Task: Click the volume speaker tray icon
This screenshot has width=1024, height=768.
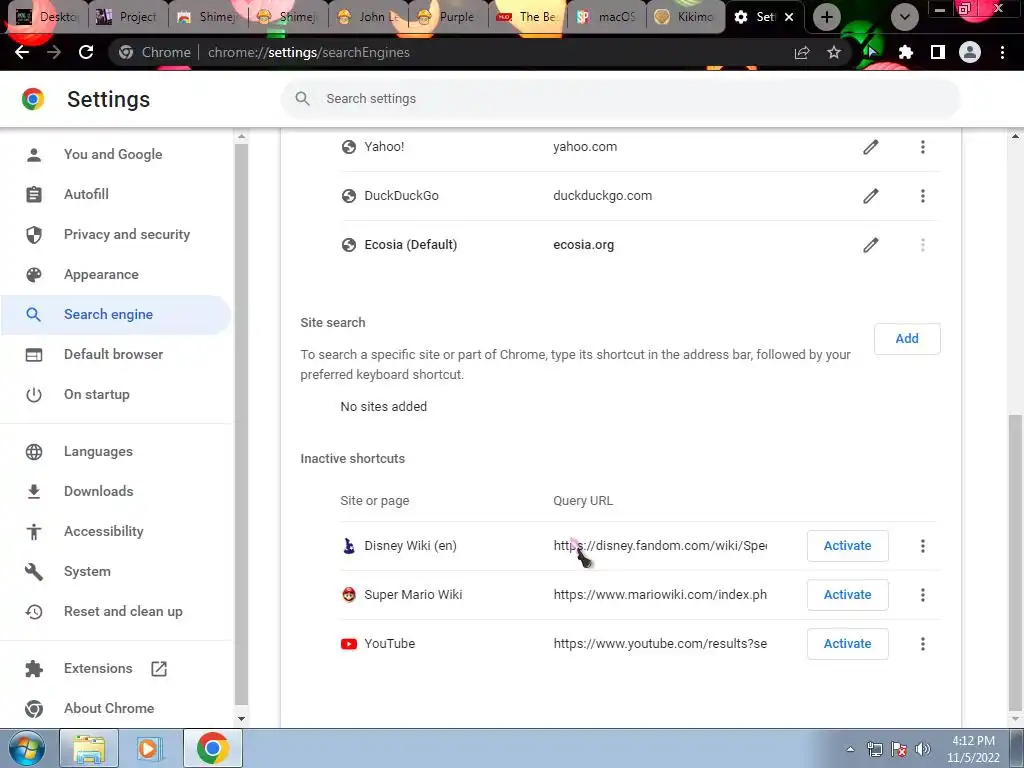Action: pos(923,749)
